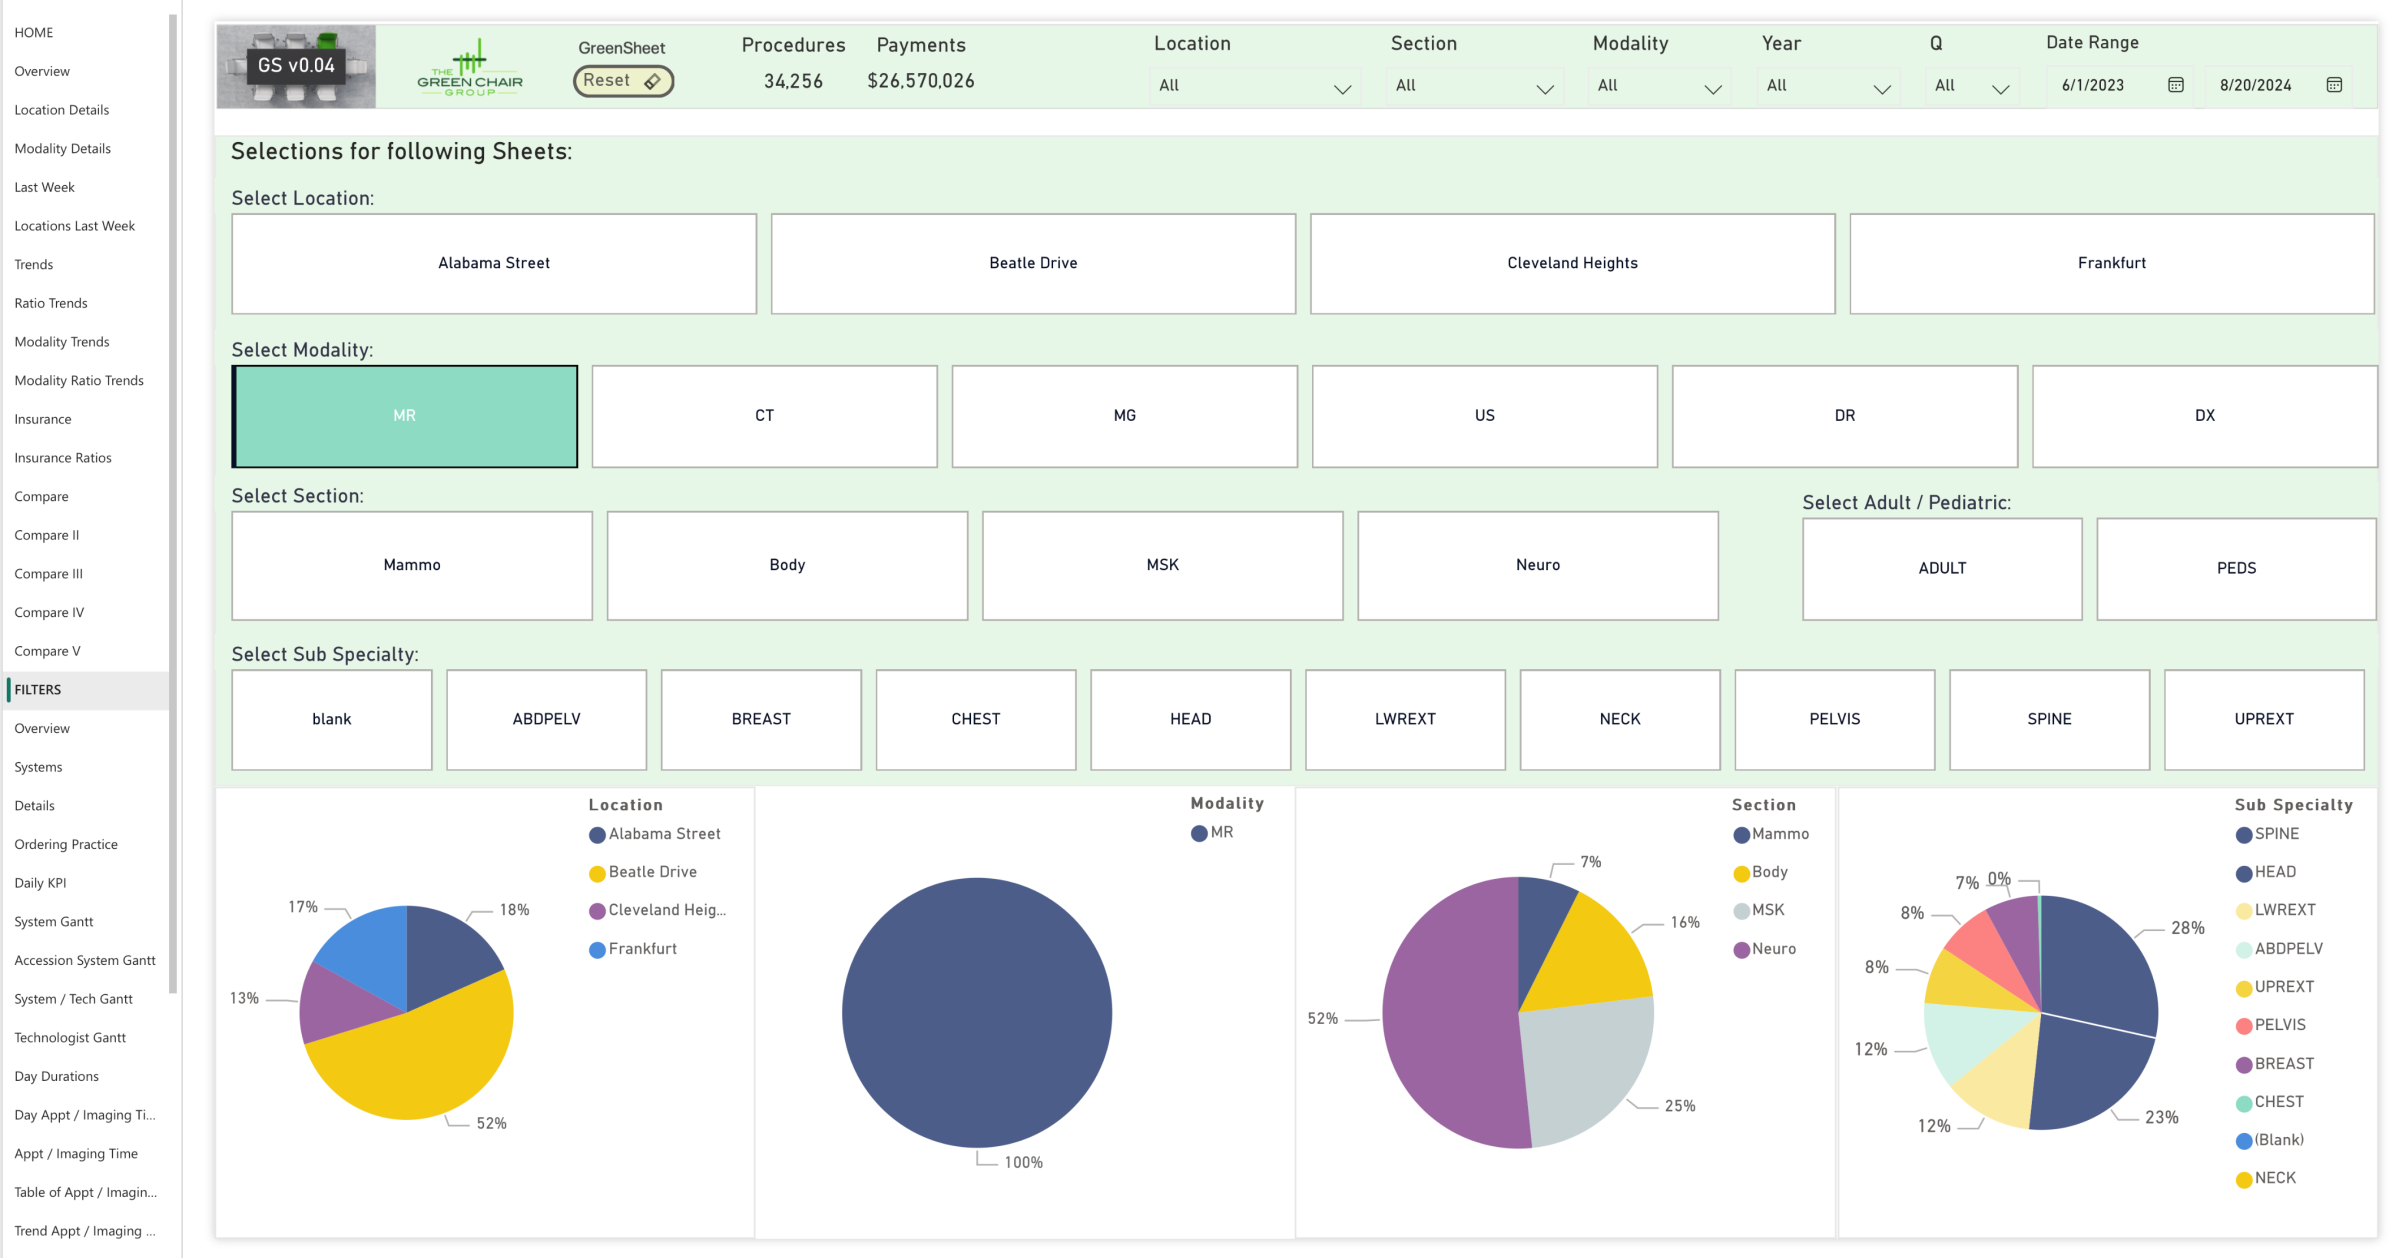
Task: Go to Insurance Ratios page
Action: [x=63, y=458]
